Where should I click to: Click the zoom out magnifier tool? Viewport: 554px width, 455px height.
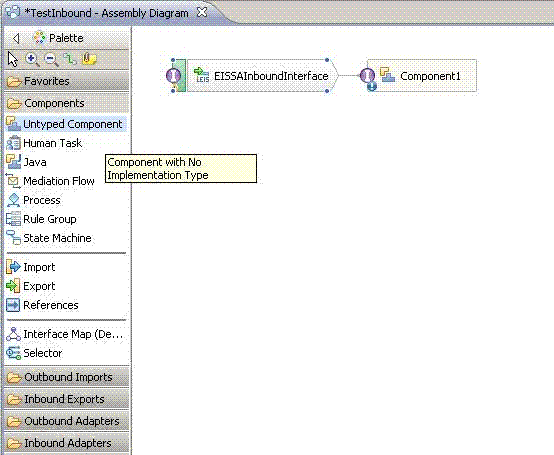[x=52, y=59]
